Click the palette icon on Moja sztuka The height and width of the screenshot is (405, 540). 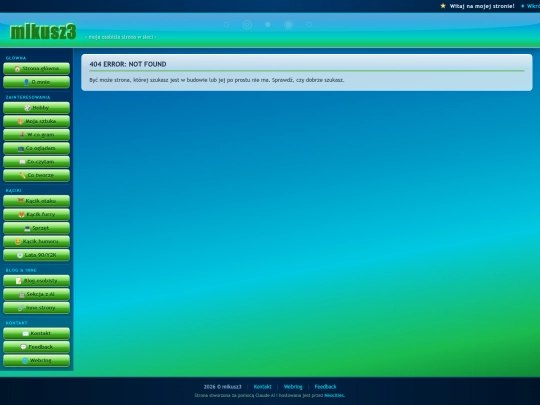tap(20, 122)
